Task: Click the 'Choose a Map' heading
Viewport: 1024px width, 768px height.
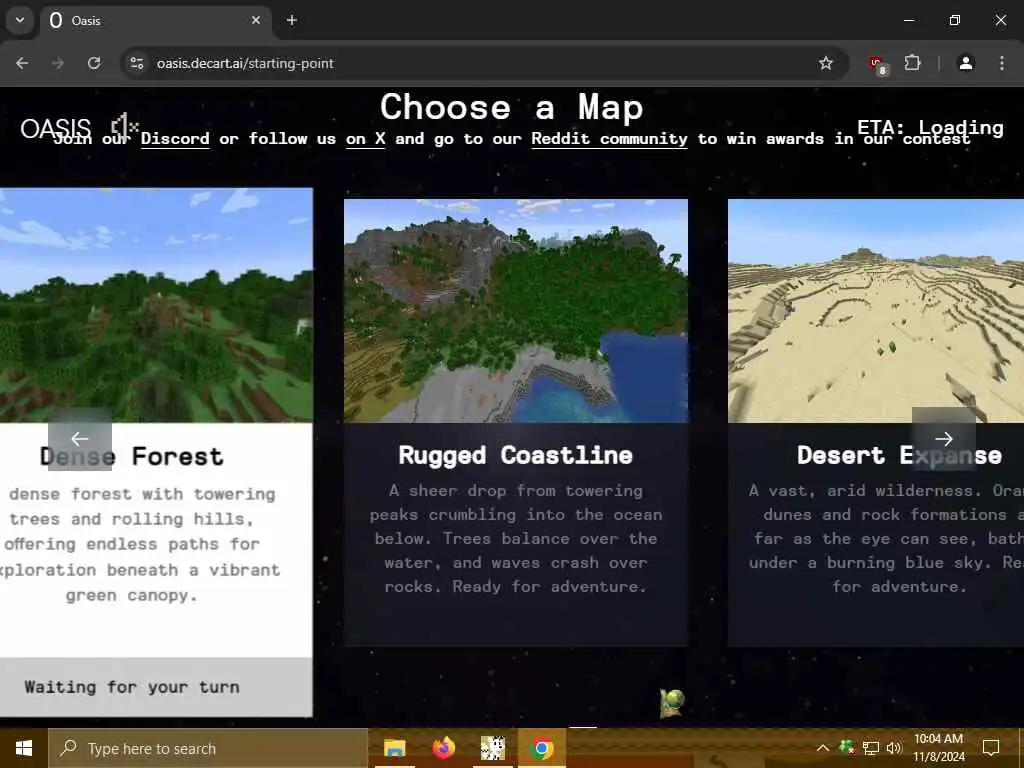Action: pos(512,106)
